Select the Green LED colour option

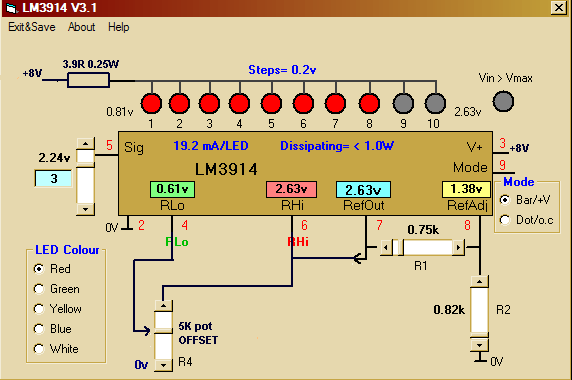pyautogui.click(x=39, y=289)
